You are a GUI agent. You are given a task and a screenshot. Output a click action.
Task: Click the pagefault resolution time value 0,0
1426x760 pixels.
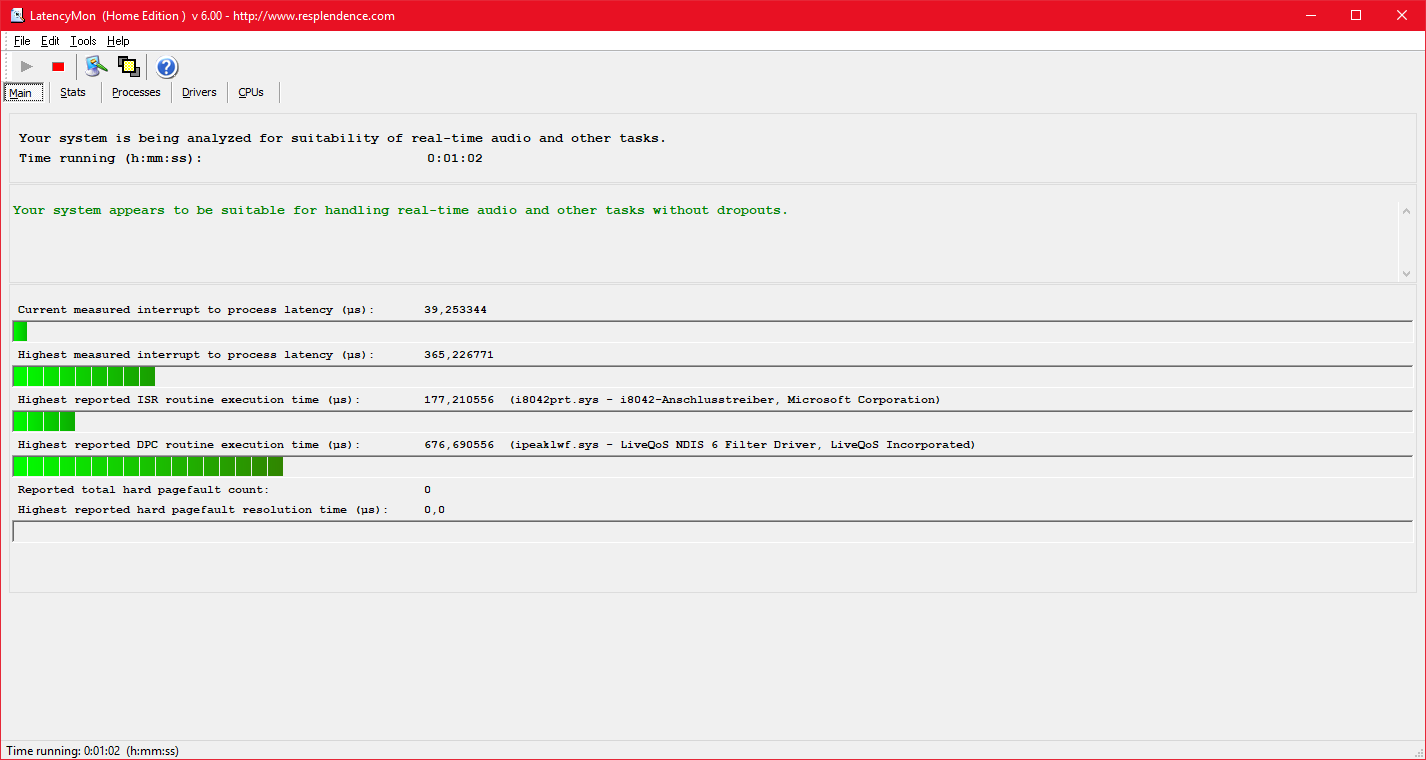(434, 510)
